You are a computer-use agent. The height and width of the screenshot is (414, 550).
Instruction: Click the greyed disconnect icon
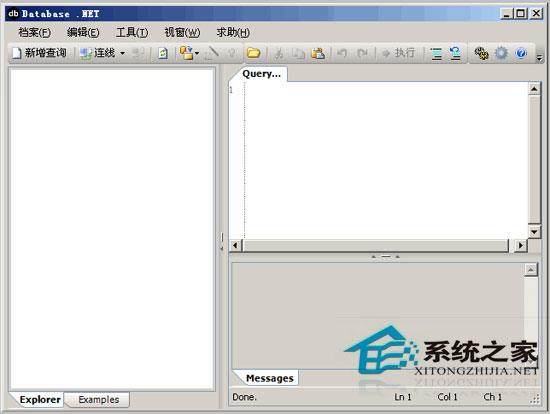tap(138, 53)
